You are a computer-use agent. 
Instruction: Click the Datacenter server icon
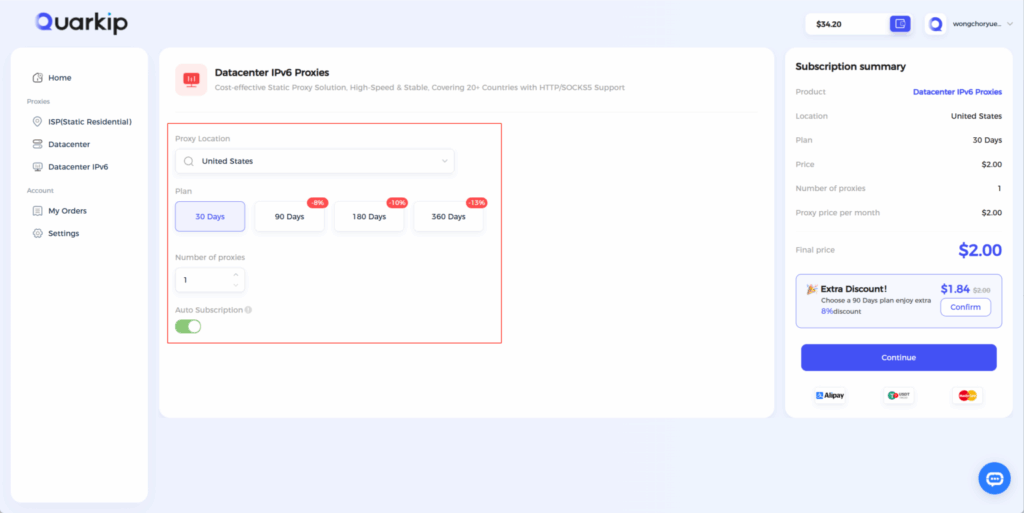pyautogui.click(x=37, y=144)
